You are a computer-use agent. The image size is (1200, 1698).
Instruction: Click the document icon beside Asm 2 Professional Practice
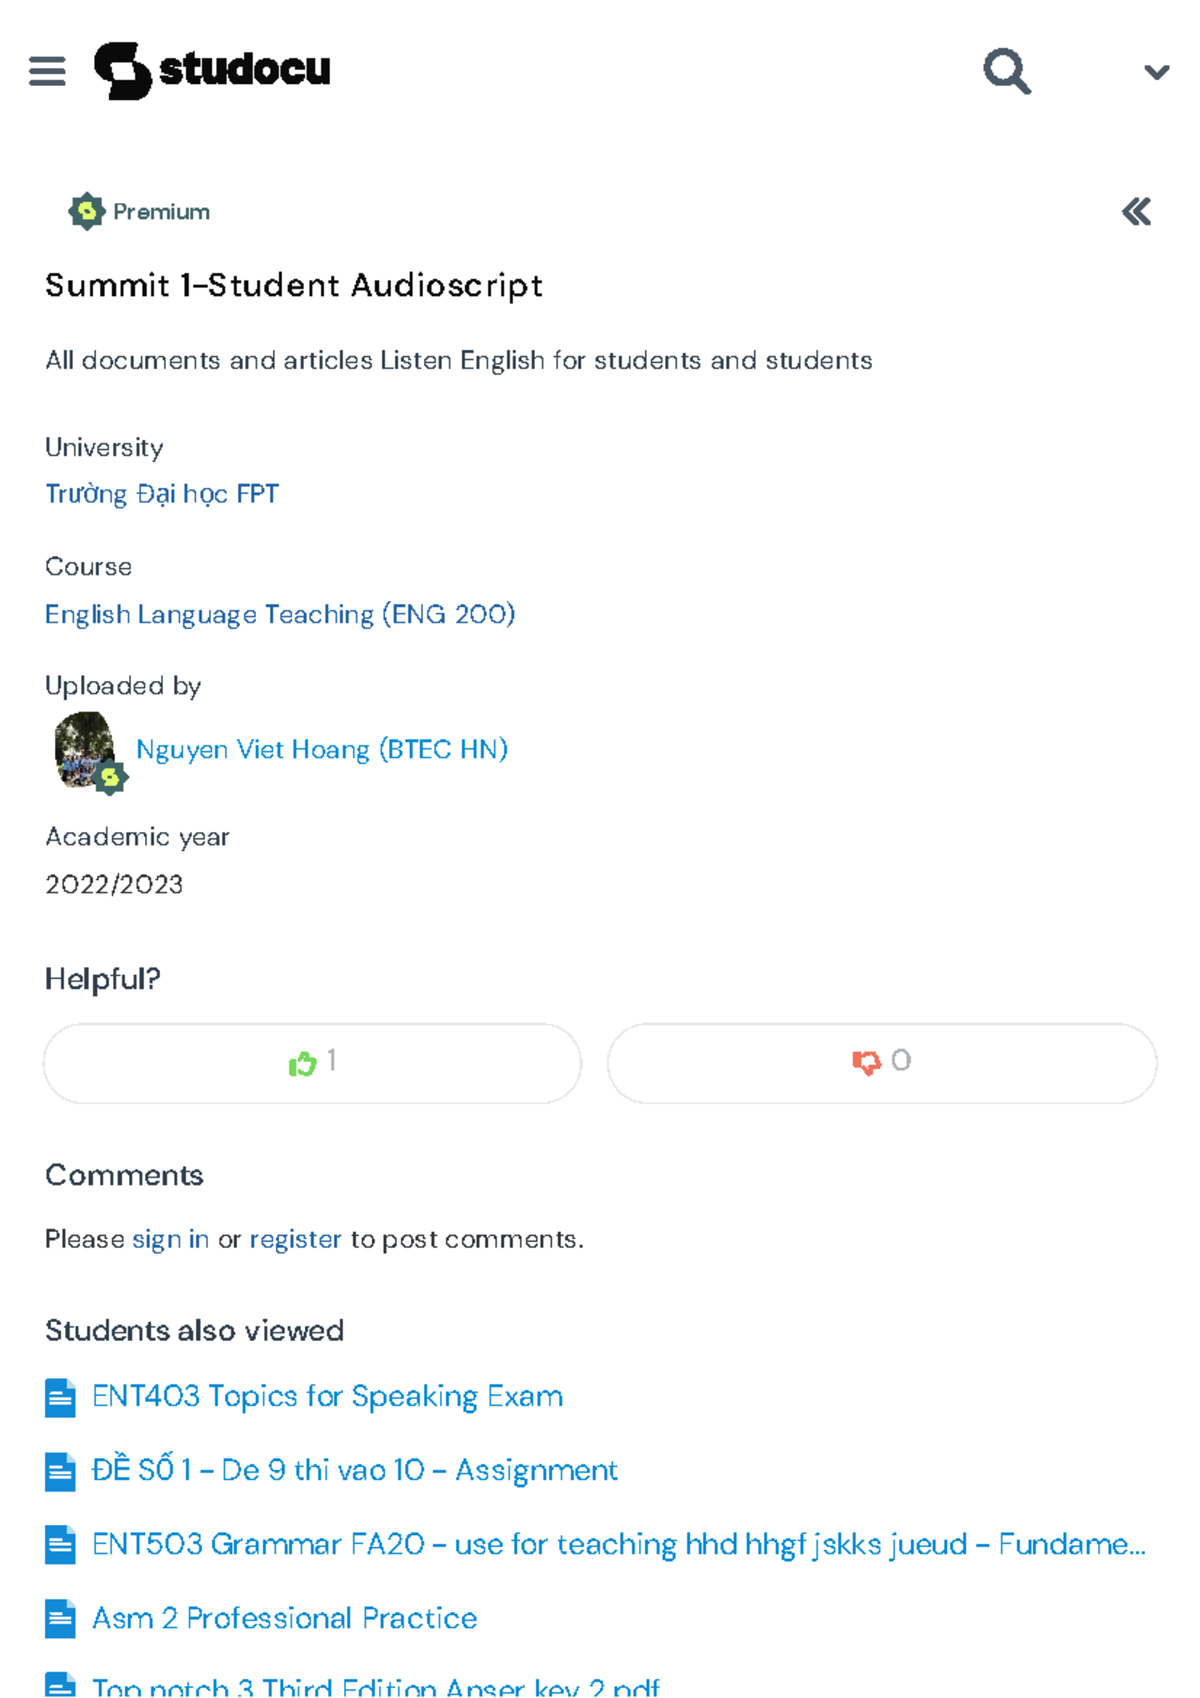pyautogui.click(x=59, y=1618)
